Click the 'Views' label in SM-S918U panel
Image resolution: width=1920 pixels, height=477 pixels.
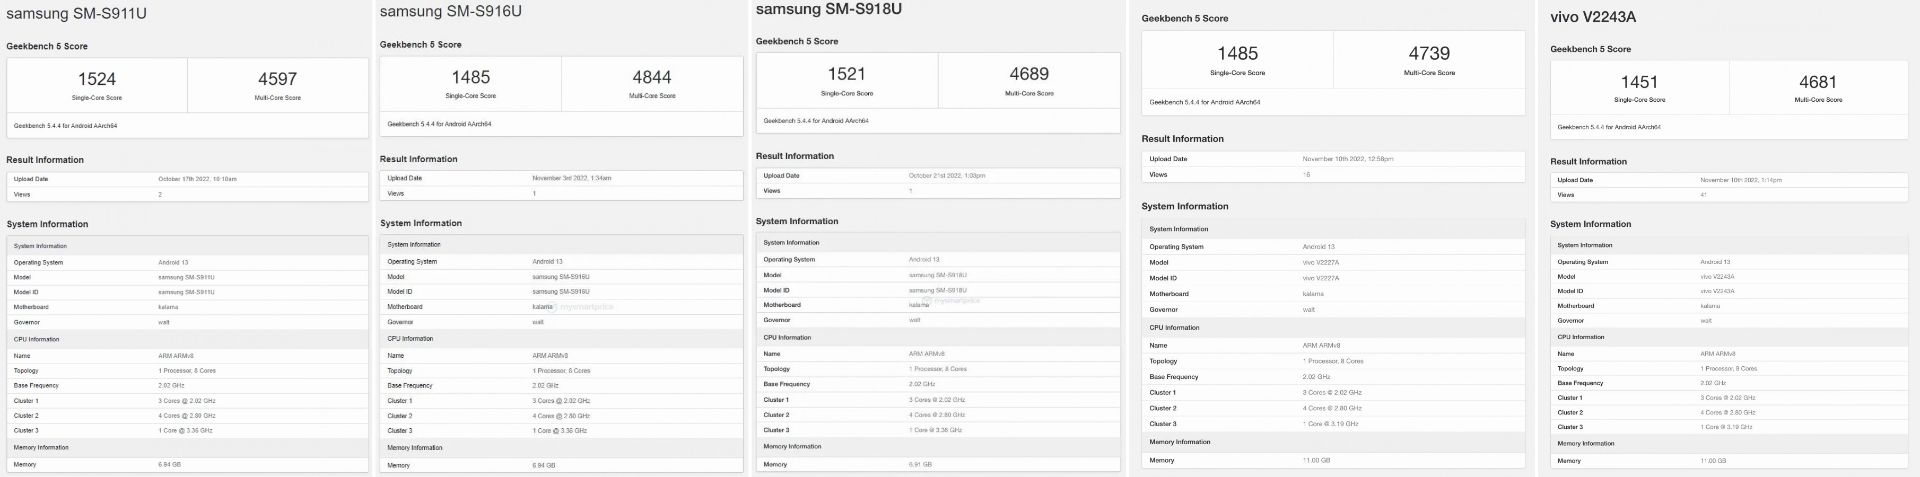click(x=771, y=191)
